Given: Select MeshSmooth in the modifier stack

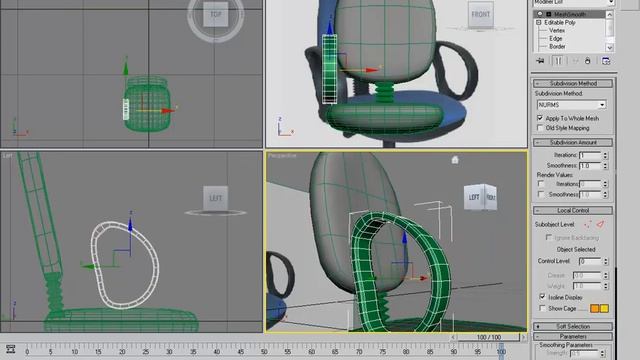Looking at the screenshot, I should 570,14.
